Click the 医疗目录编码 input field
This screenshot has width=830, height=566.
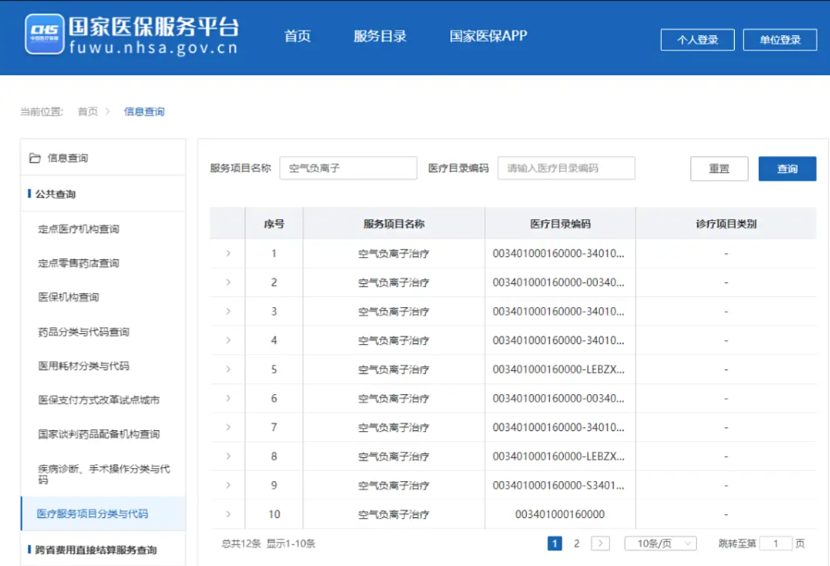(x=566, y=168)
